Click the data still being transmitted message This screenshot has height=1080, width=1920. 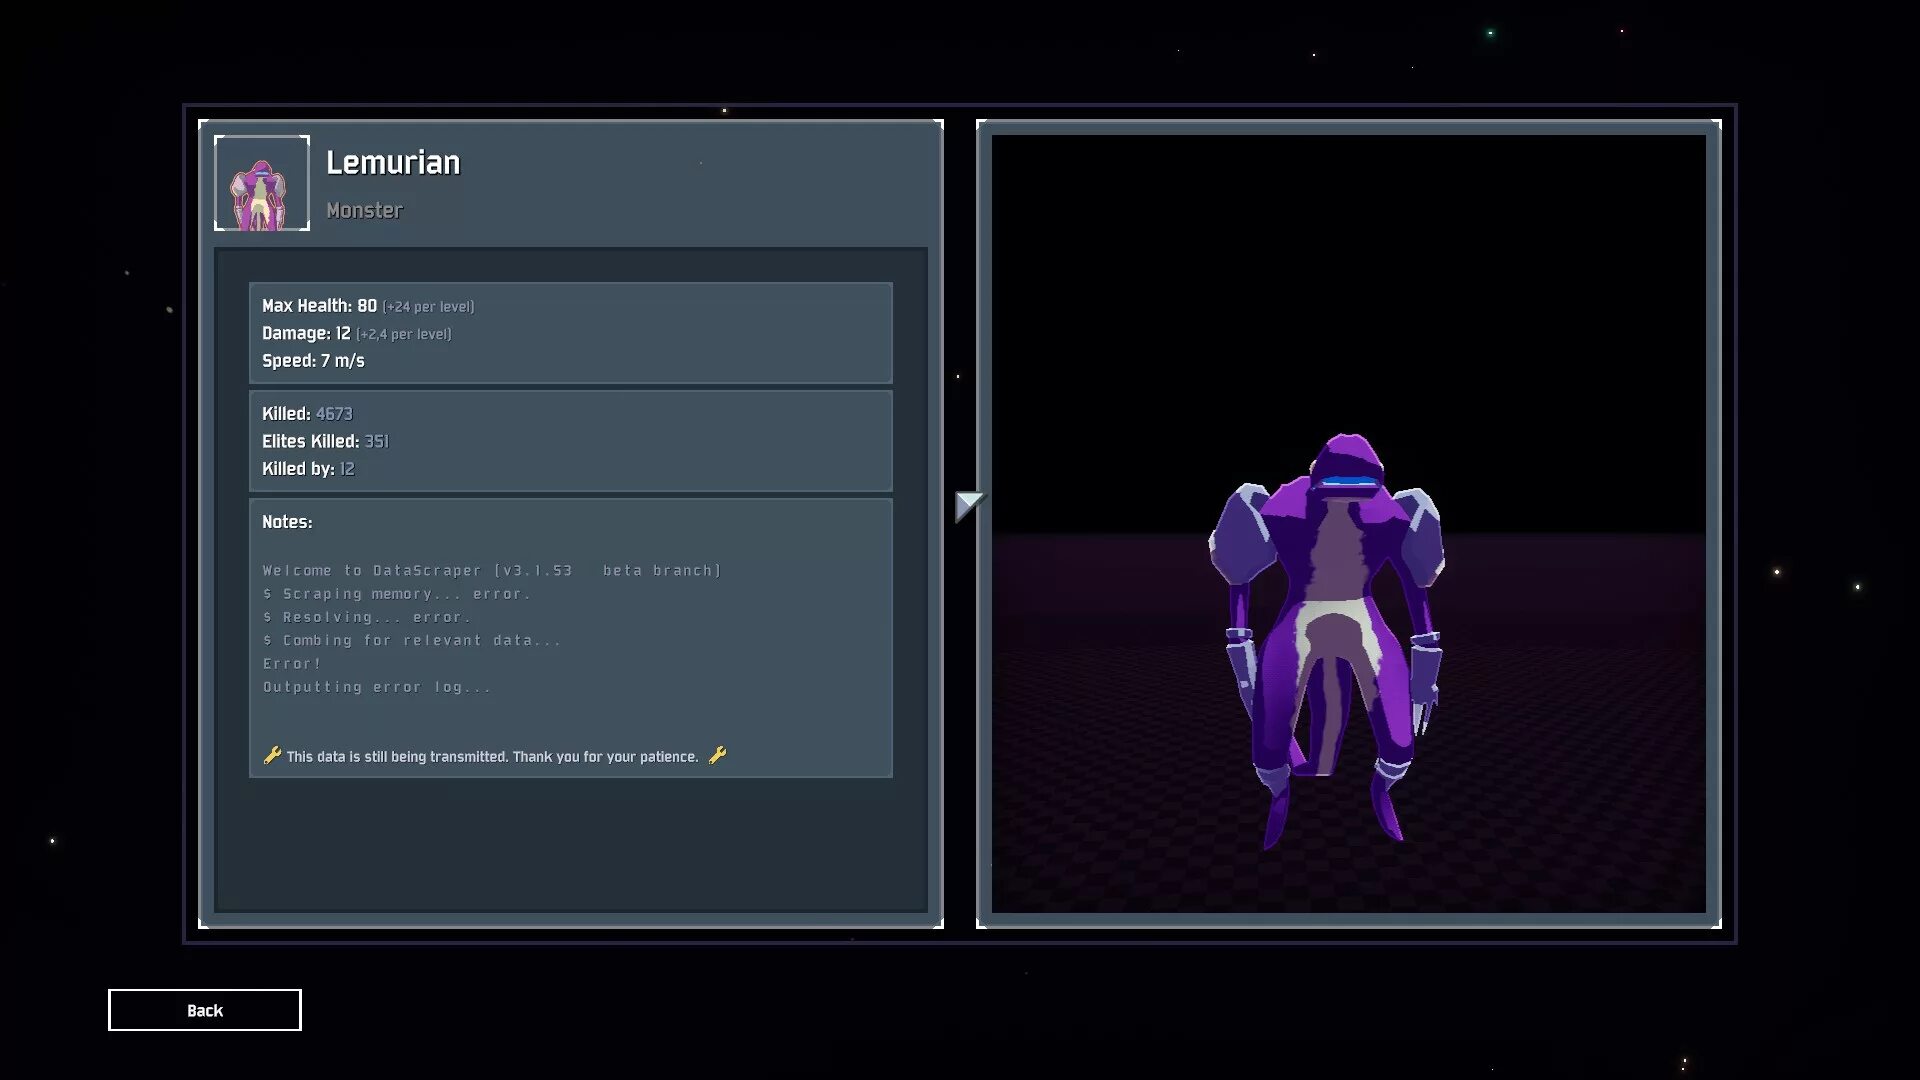coord(492,757)
